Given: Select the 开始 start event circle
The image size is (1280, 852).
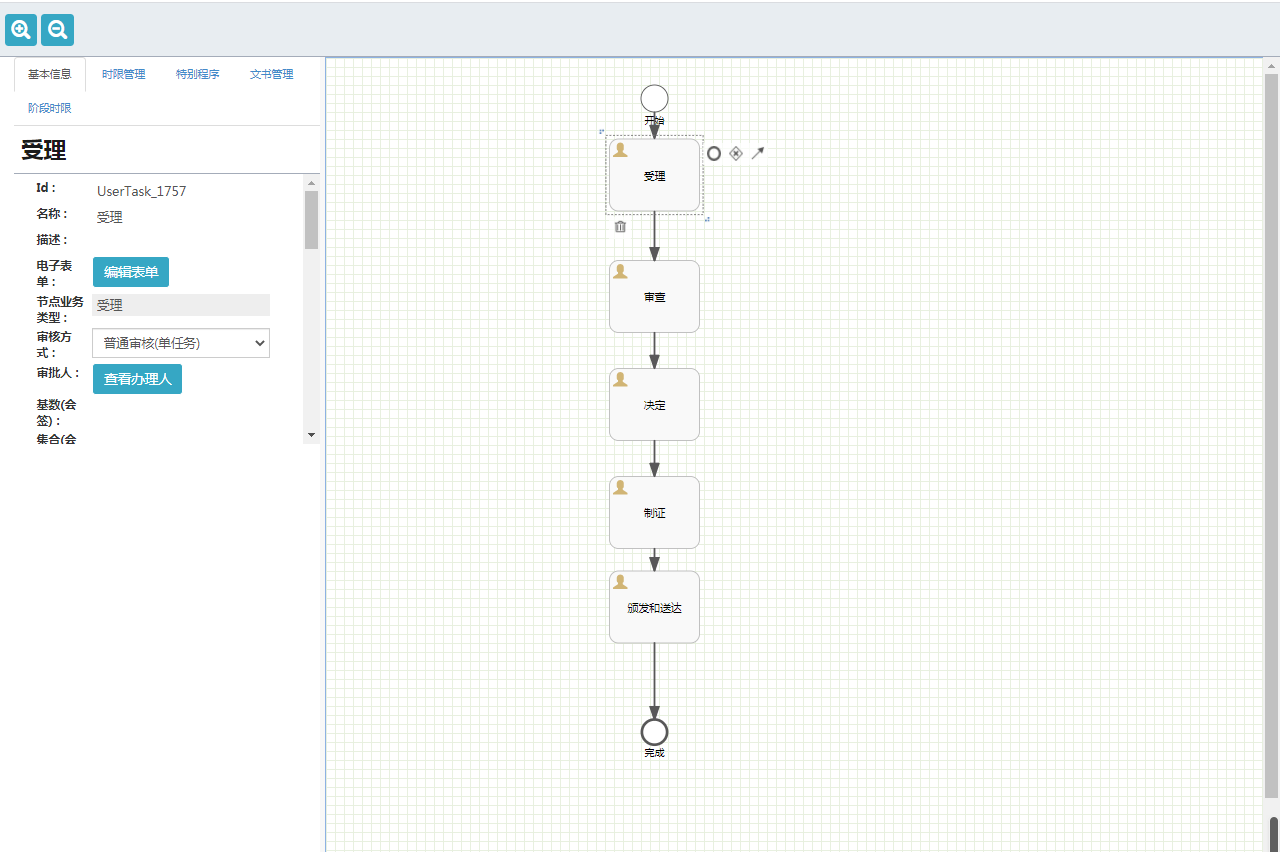Looking at the screenshot, I should click(654, 98).
